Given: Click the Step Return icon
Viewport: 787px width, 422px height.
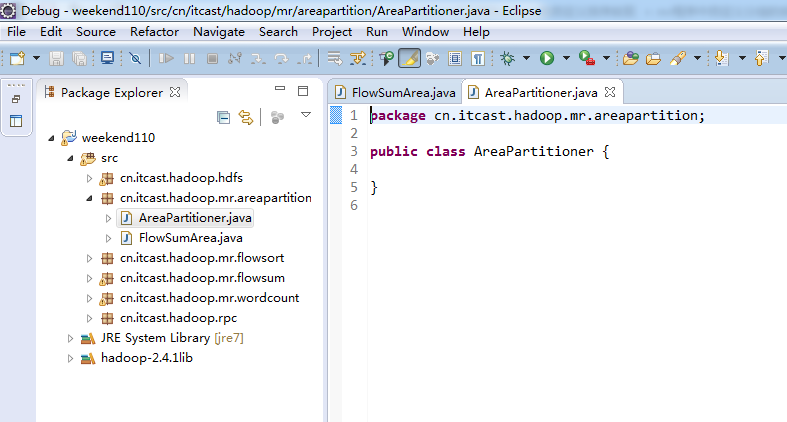Looking at the screenshot, I should tap(304, 59).
